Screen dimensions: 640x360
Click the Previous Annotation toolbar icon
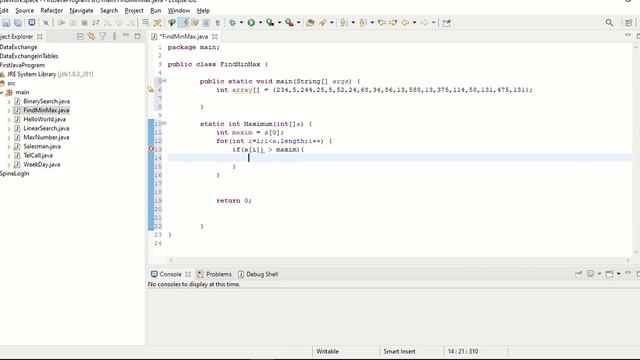362,23
